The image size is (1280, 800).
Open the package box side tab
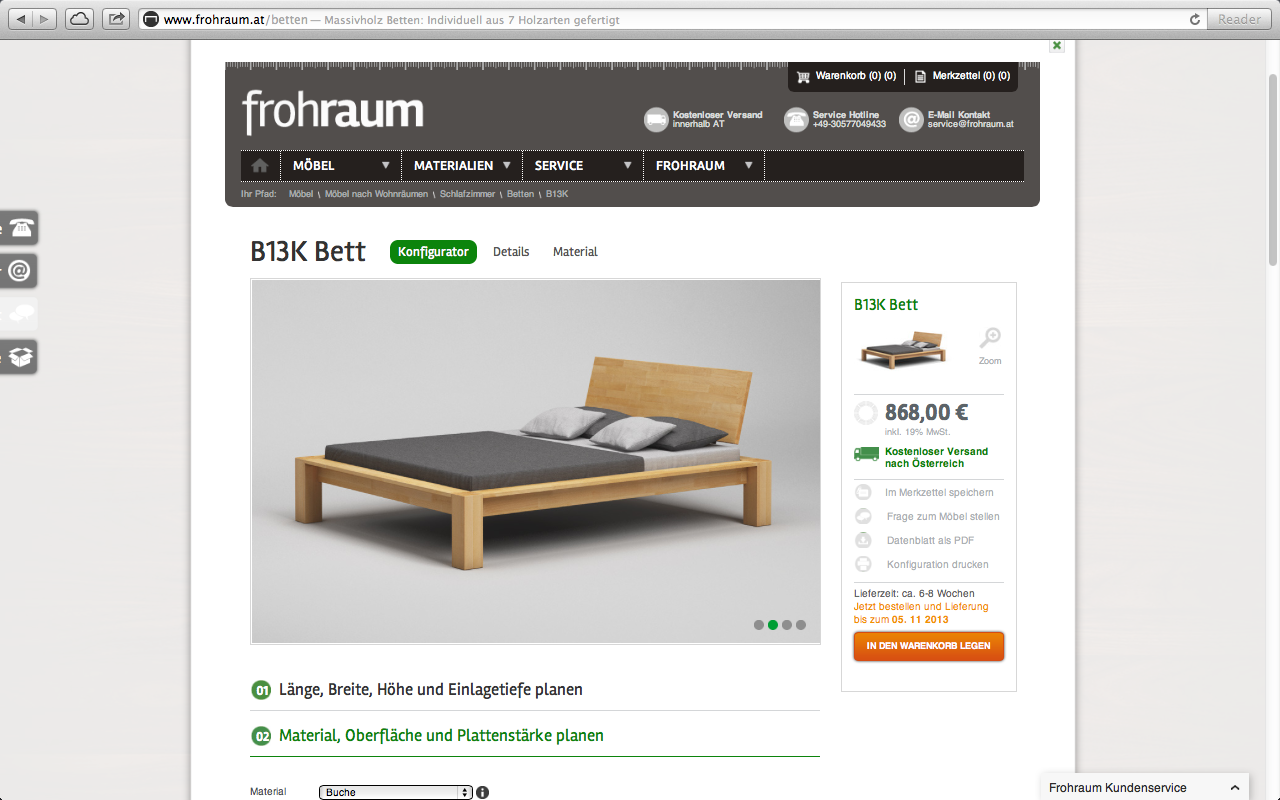tap(19, 357)
